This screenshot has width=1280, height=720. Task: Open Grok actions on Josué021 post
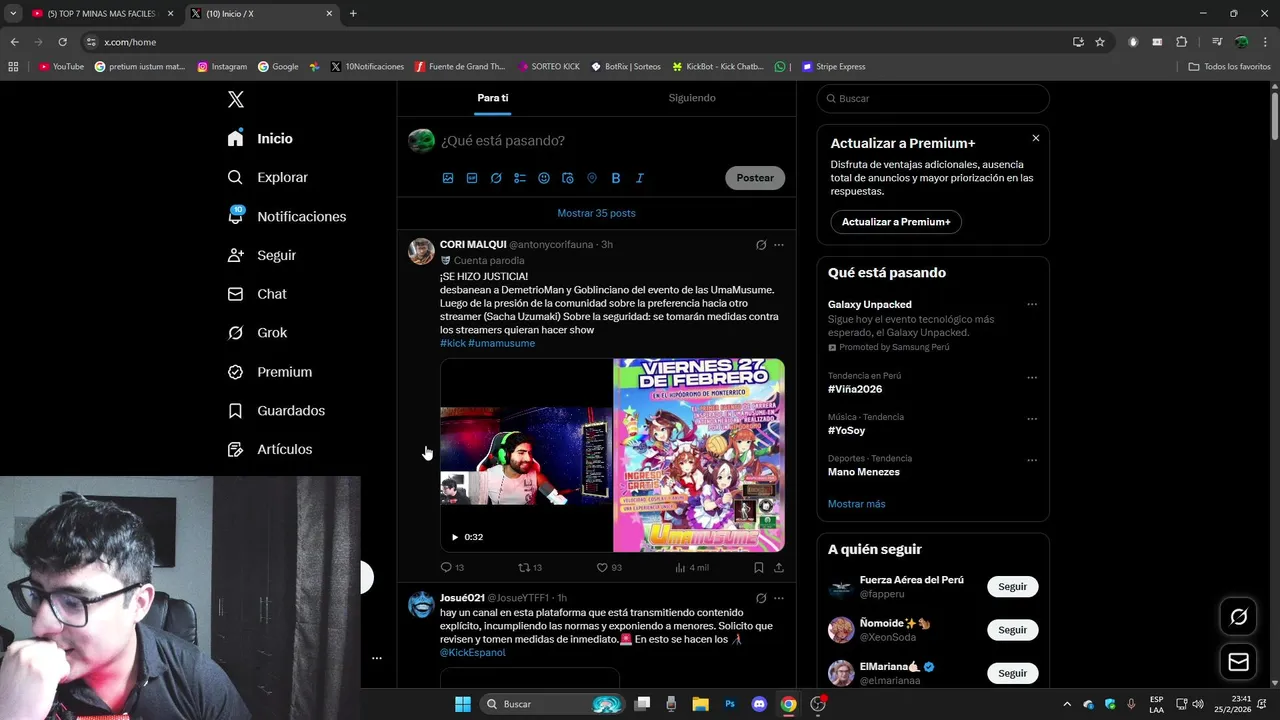(x=761, y=598)
